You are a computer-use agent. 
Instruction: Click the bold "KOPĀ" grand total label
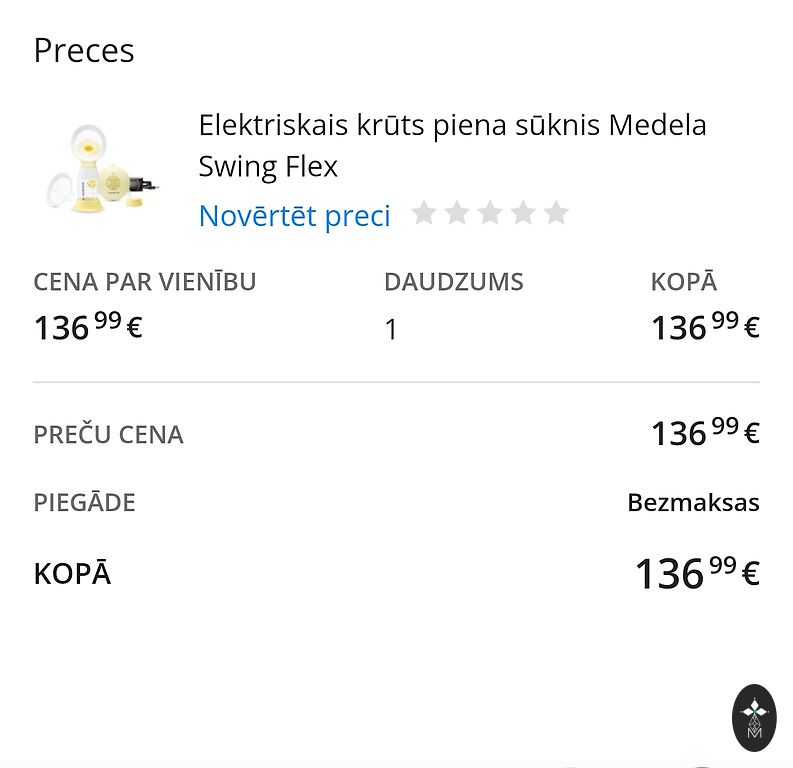(72, 574)
